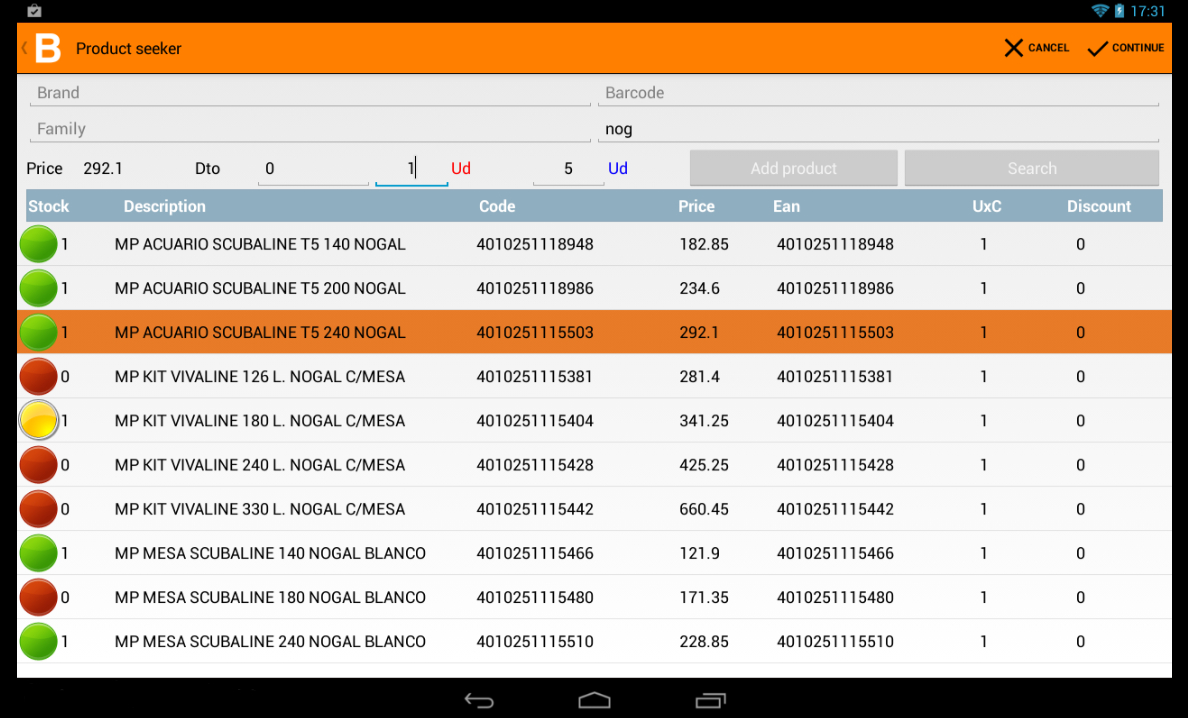Click the field with blue Ud showing 5
This screenshot has height=718, width=1188.
point(568,168)
